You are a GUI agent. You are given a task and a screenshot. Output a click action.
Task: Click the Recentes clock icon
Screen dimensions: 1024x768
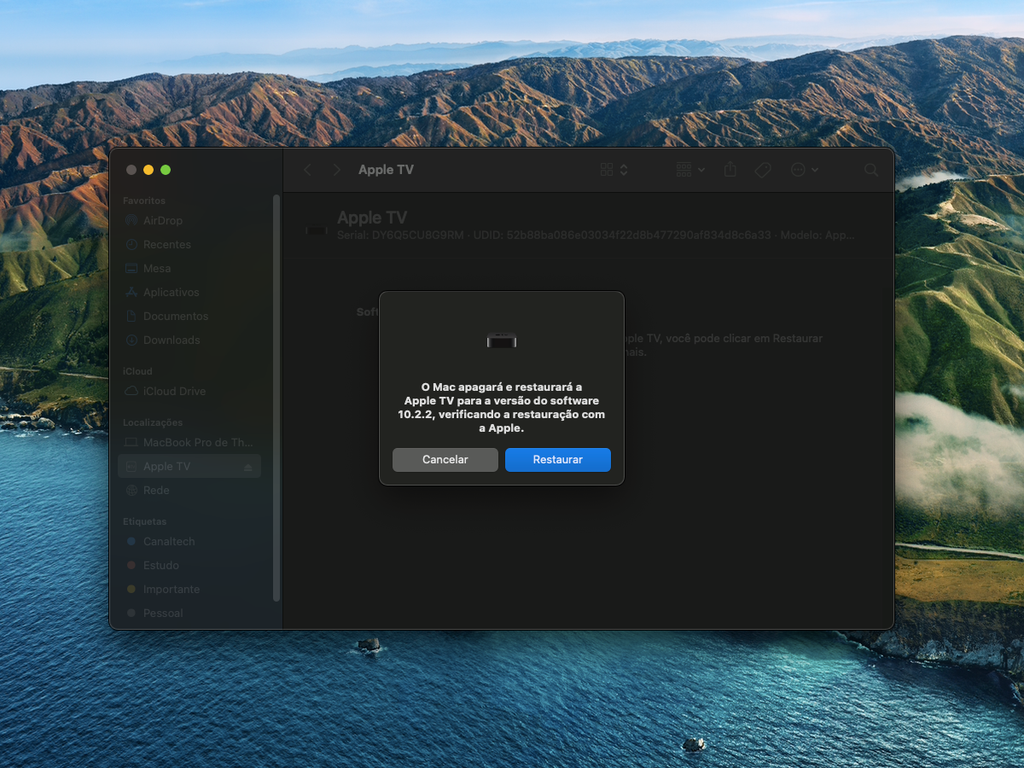pos(131,244)
